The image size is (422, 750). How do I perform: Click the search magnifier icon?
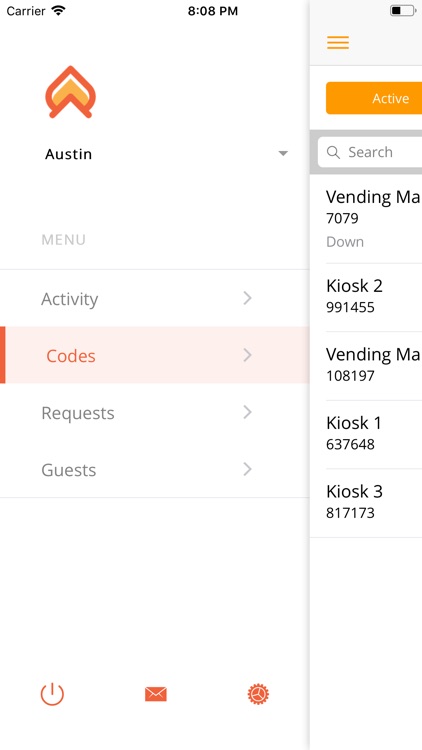(333, 153)
